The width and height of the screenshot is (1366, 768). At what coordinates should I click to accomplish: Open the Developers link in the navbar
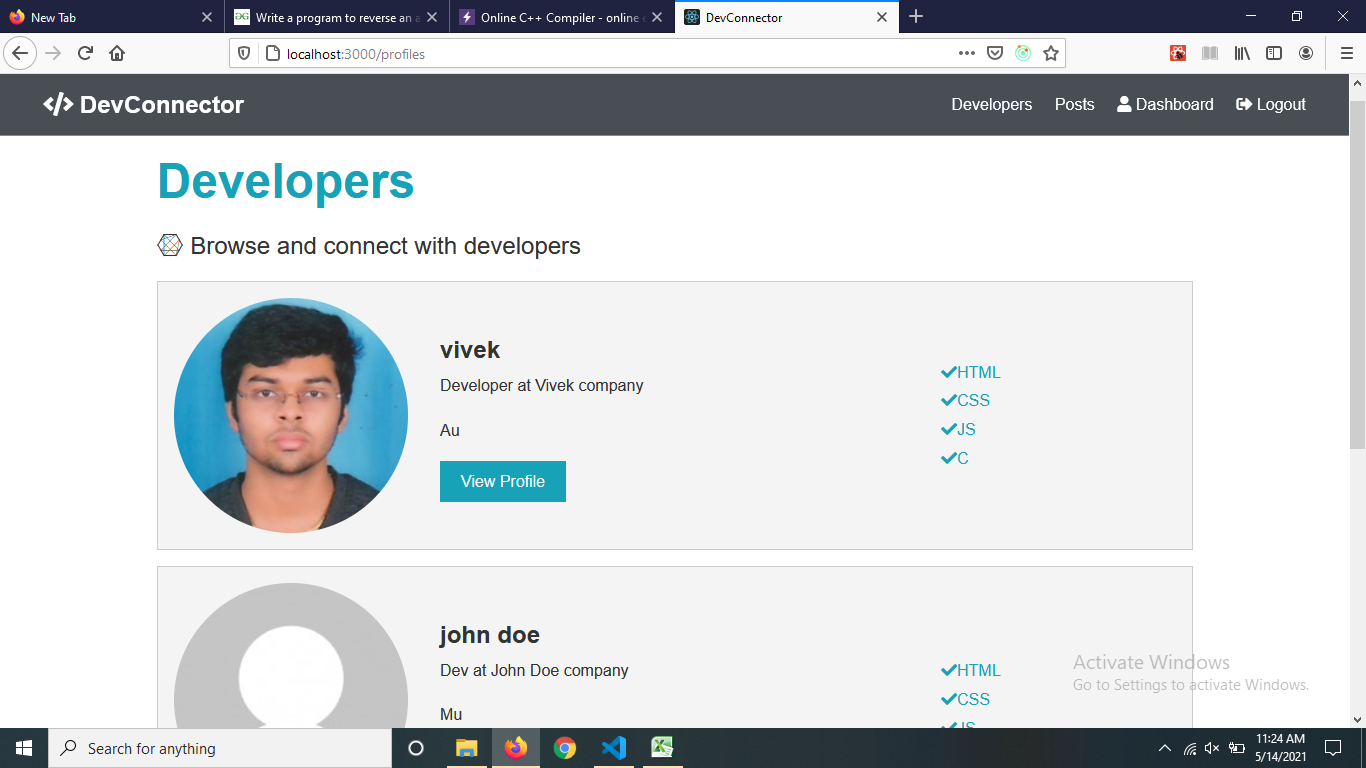991,104
